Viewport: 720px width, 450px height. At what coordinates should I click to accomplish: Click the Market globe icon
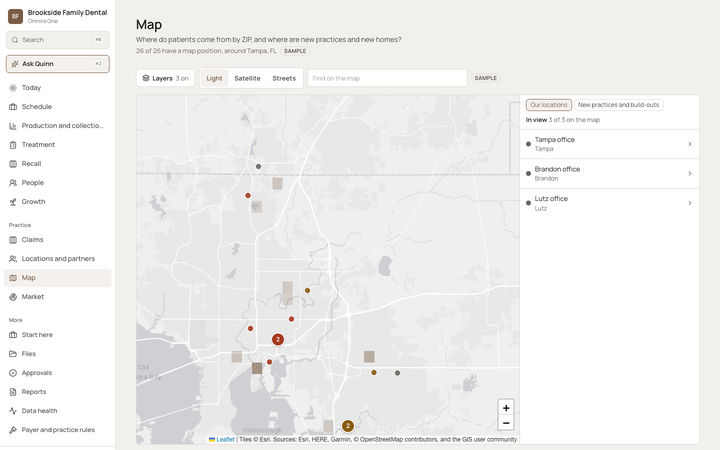13,297
